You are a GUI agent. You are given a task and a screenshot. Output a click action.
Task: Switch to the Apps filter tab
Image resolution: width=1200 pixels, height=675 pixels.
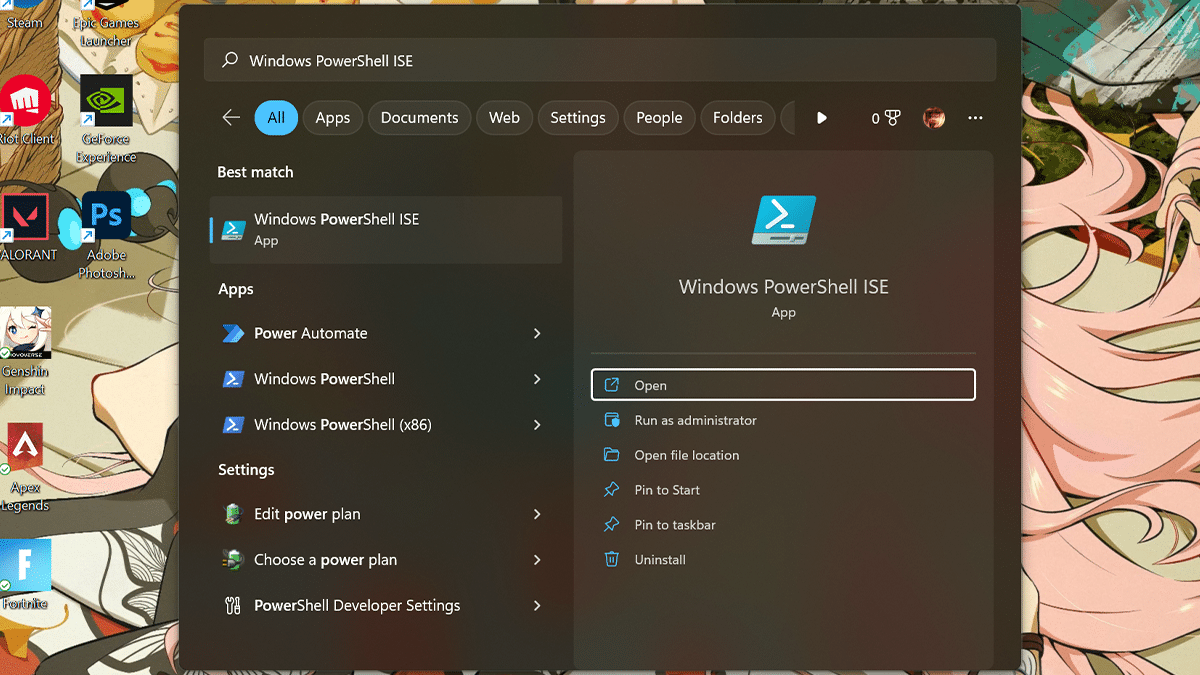pyautogui.click(x=332, y=118)
